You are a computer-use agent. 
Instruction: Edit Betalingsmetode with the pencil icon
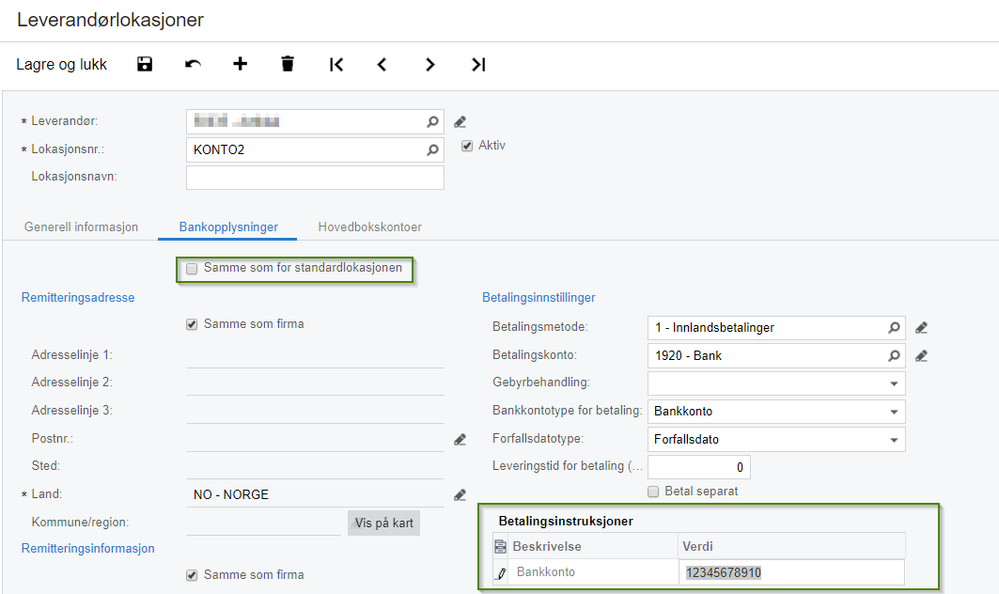click(921, 328)
